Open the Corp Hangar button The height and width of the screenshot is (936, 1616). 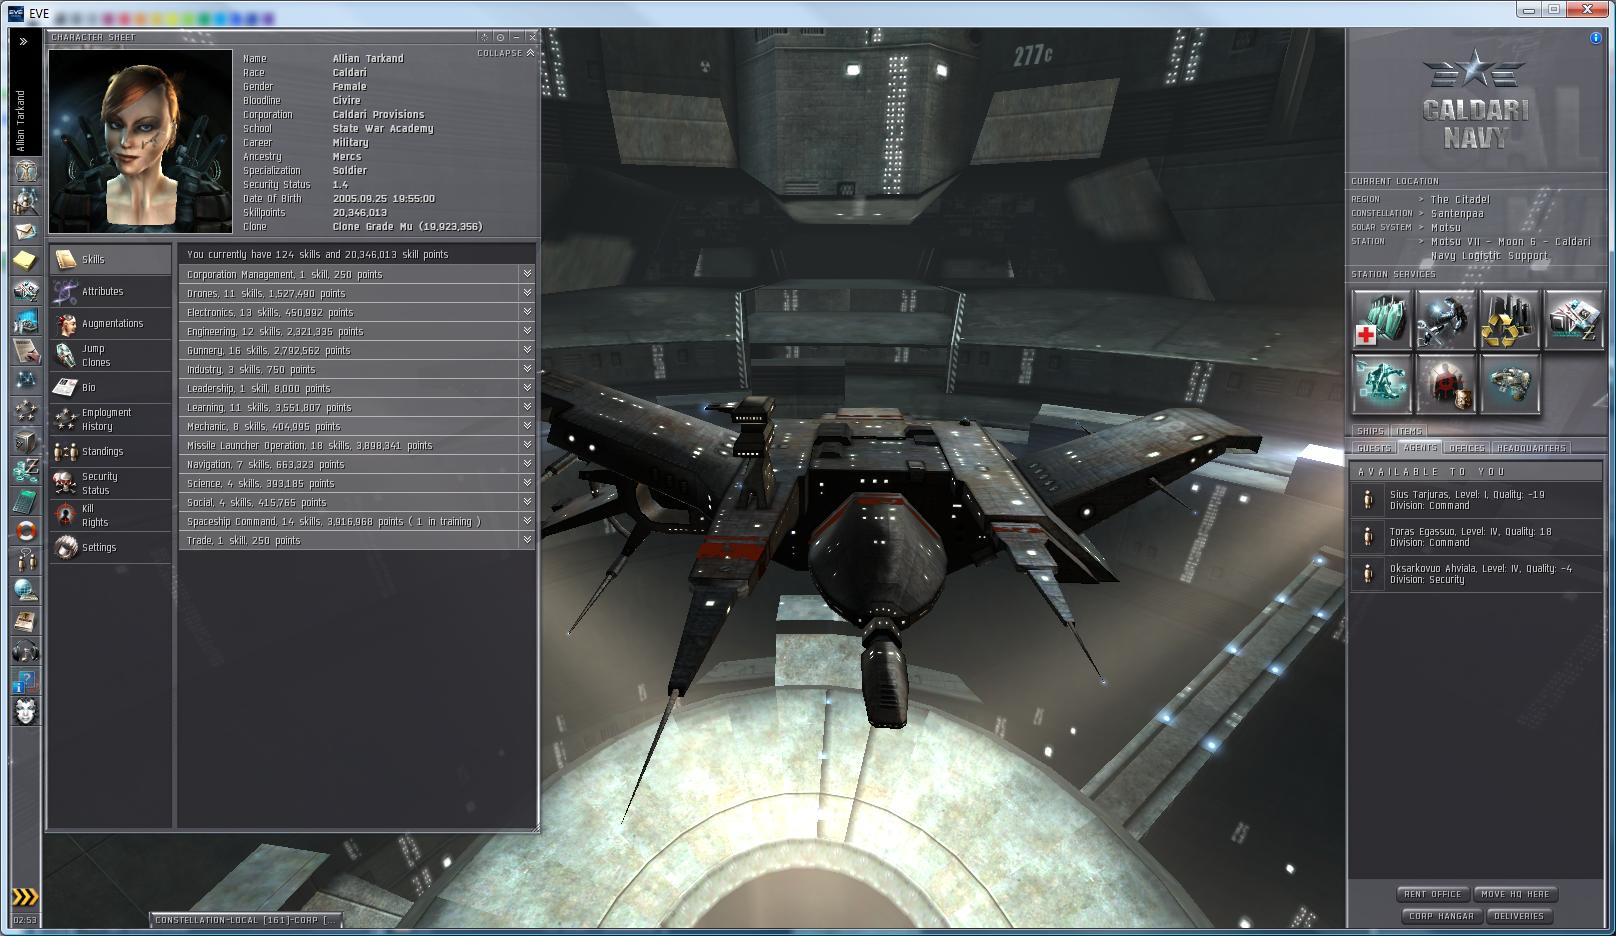point(1441,916)
